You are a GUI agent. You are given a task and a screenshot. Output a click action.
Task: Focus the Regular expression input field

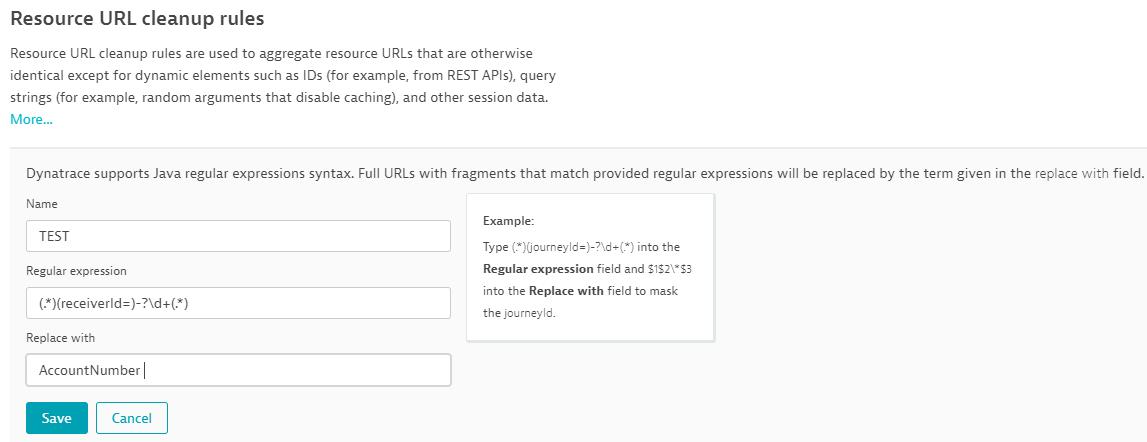coord(238,303)
